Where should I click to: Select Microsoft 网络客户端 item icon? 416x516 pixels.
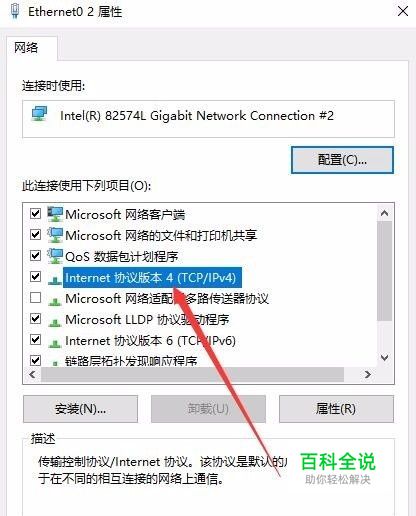point(55,214)
